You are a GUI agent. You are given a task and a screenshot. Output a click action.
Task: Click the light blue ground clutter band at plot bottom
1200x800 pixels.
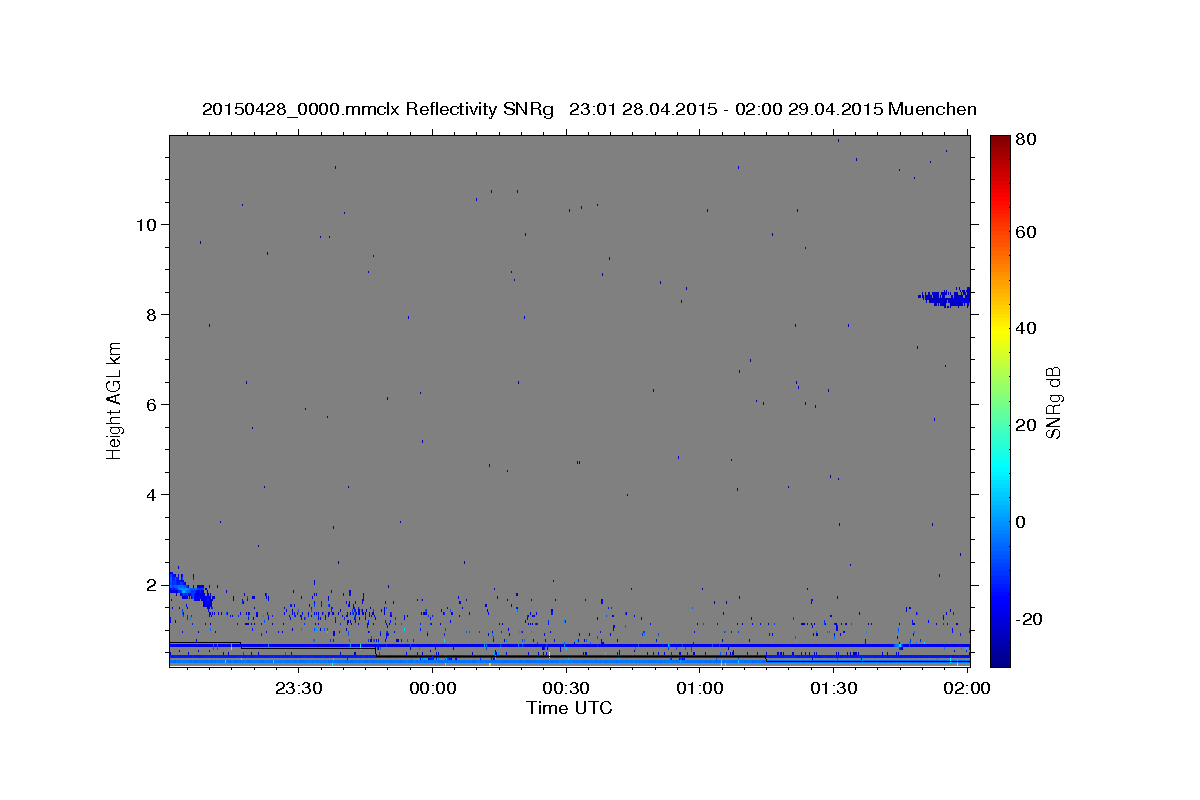[569, 661]
